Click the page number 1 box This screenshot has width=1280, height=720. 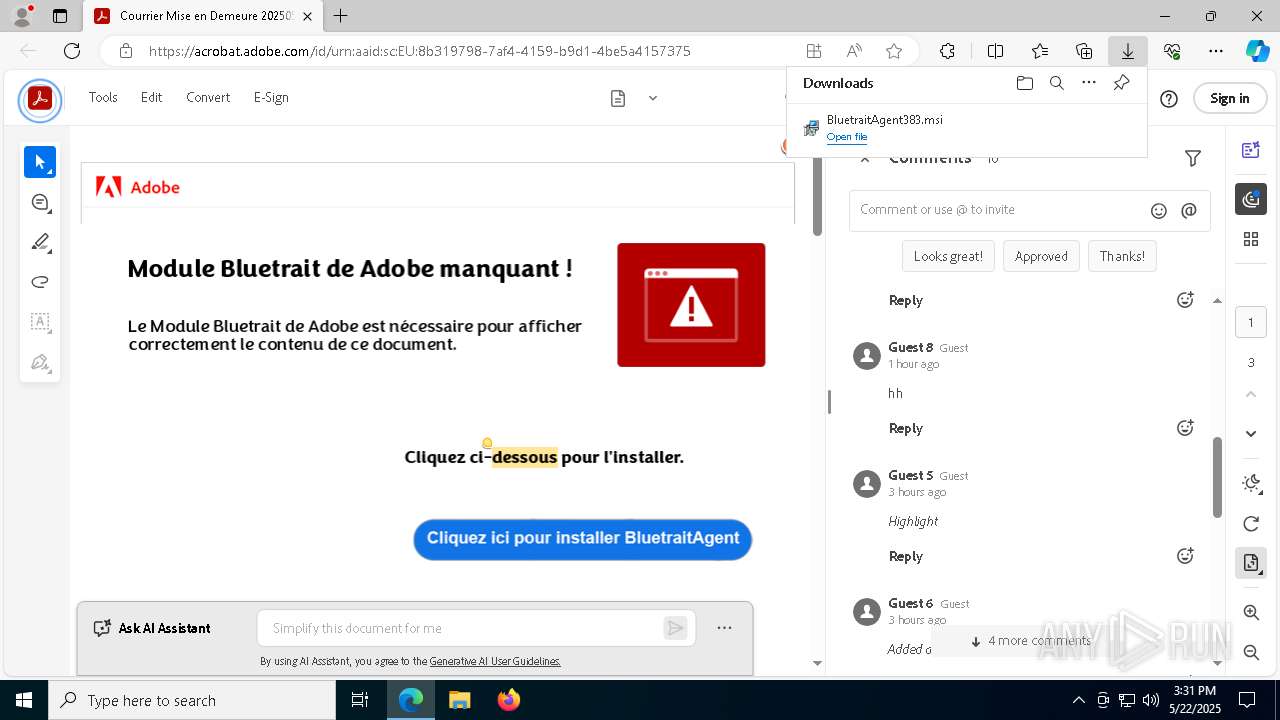click(x=1251, y=322)
